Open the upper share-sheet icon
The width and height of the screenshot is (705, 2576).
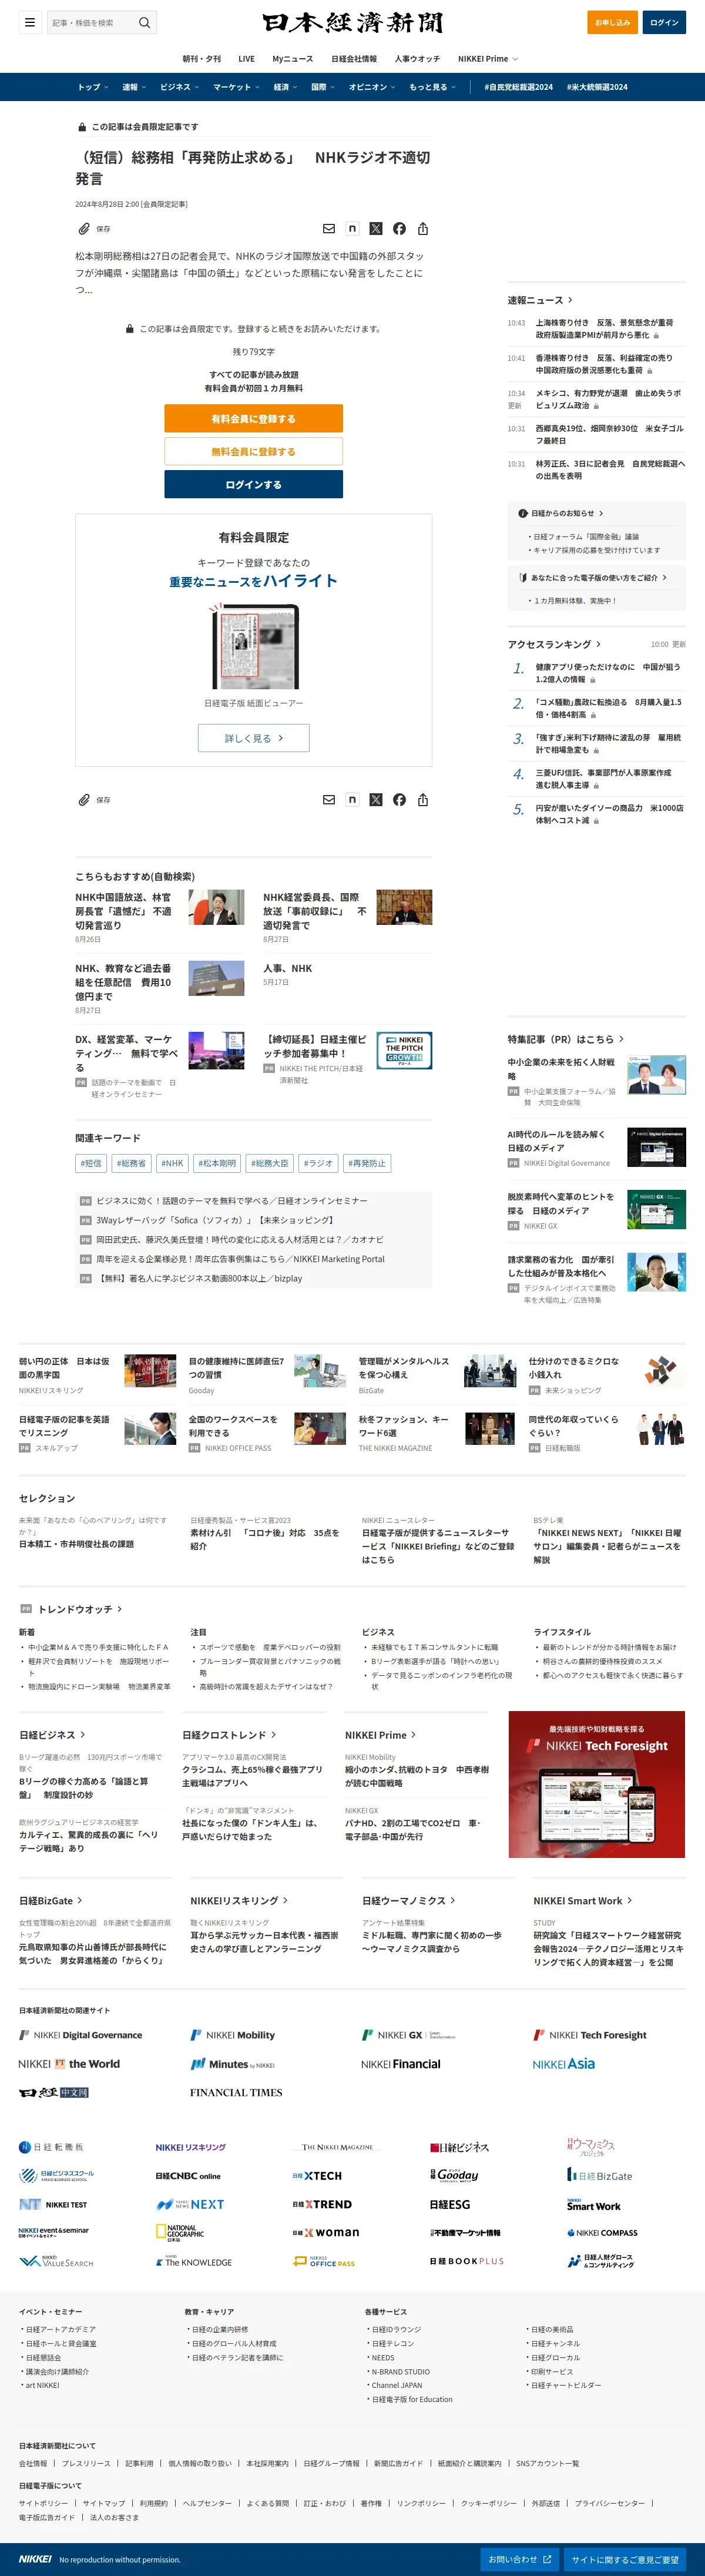(423, 229)
